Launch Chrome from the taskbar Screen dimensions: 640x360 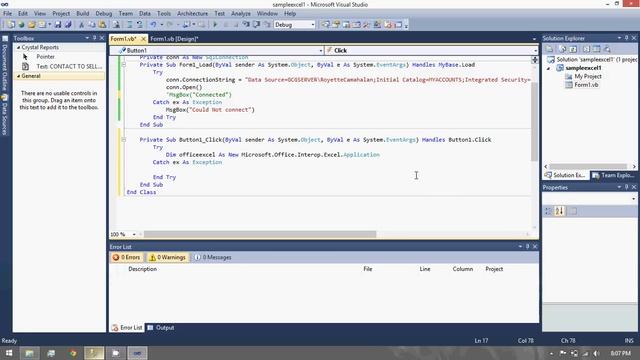click(73, 353)
